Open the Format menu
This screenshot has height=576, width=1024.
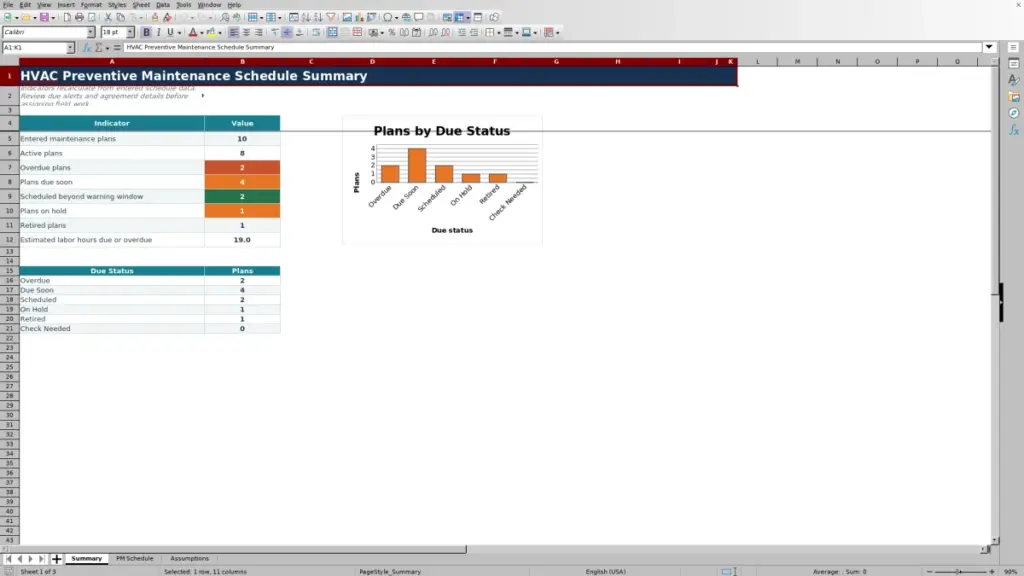91,5
